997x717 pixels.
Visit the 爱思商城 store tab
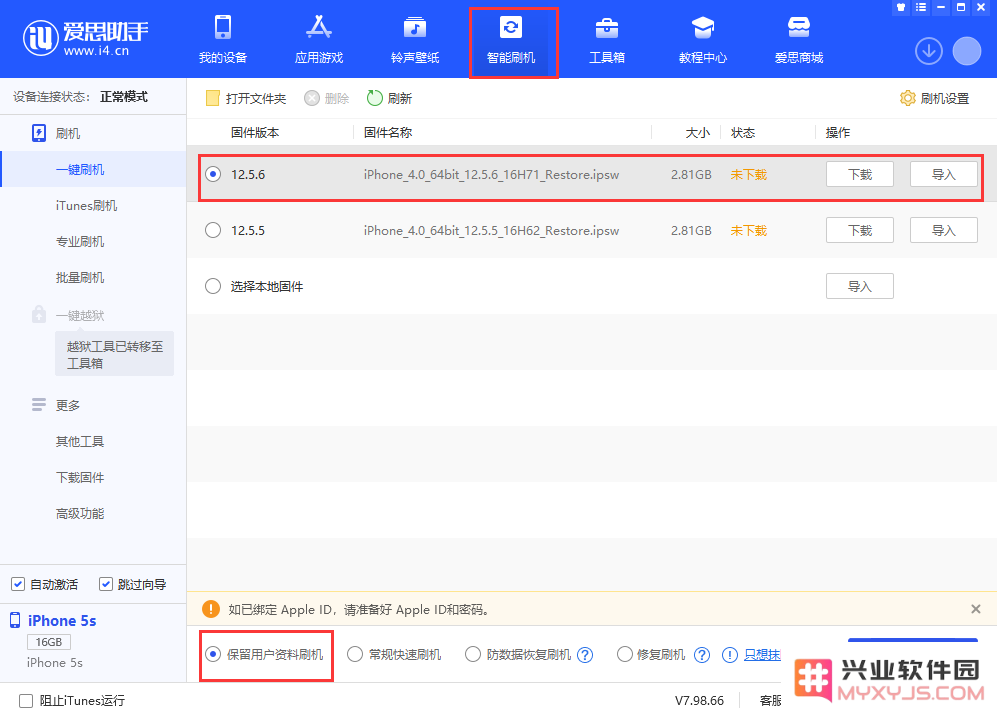(799, 40)
